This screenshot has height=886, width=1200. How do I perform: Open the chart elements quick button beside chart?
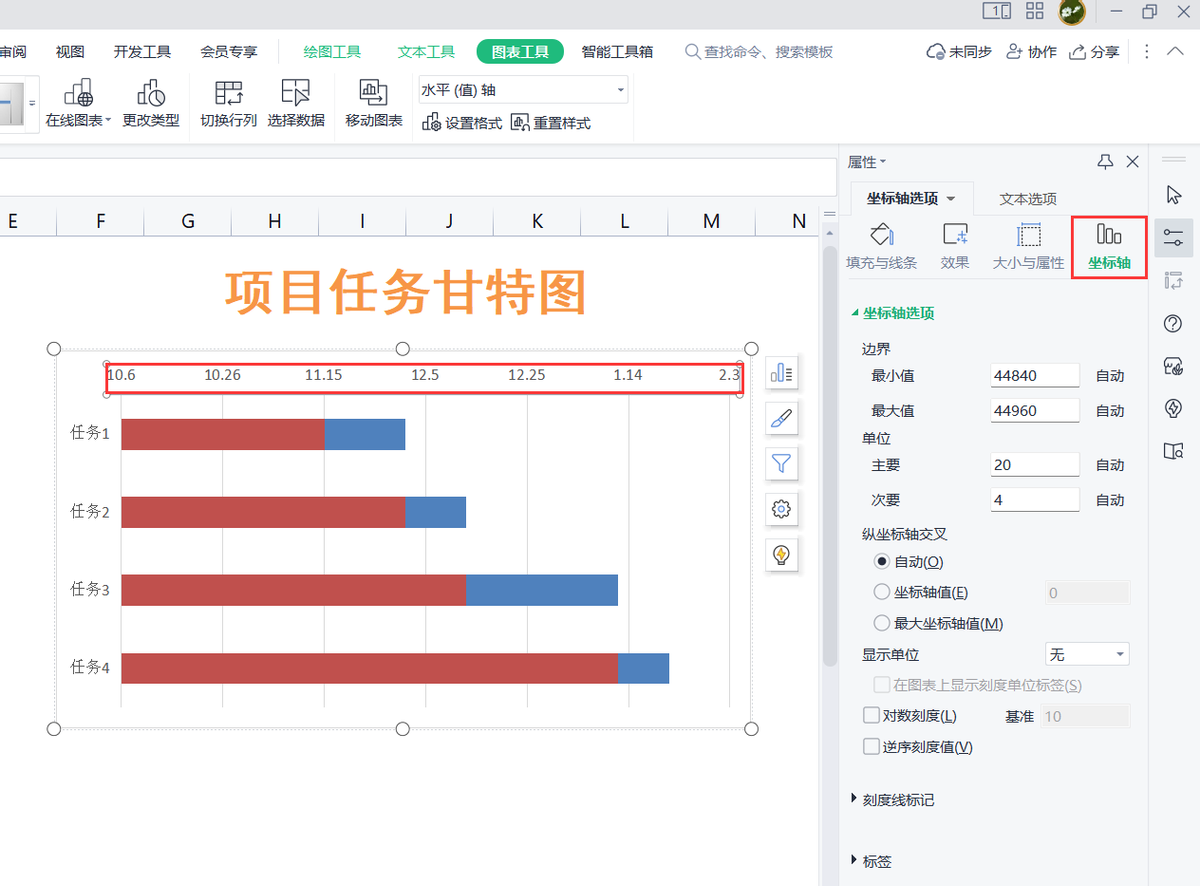click(782, 374)
